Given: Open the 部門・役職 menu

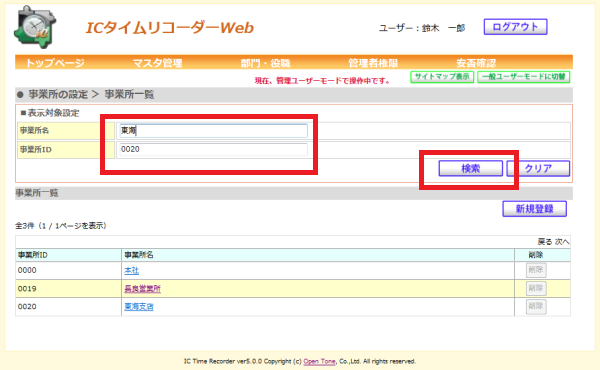Looking at the screenshot, I should tap(266, 63).
